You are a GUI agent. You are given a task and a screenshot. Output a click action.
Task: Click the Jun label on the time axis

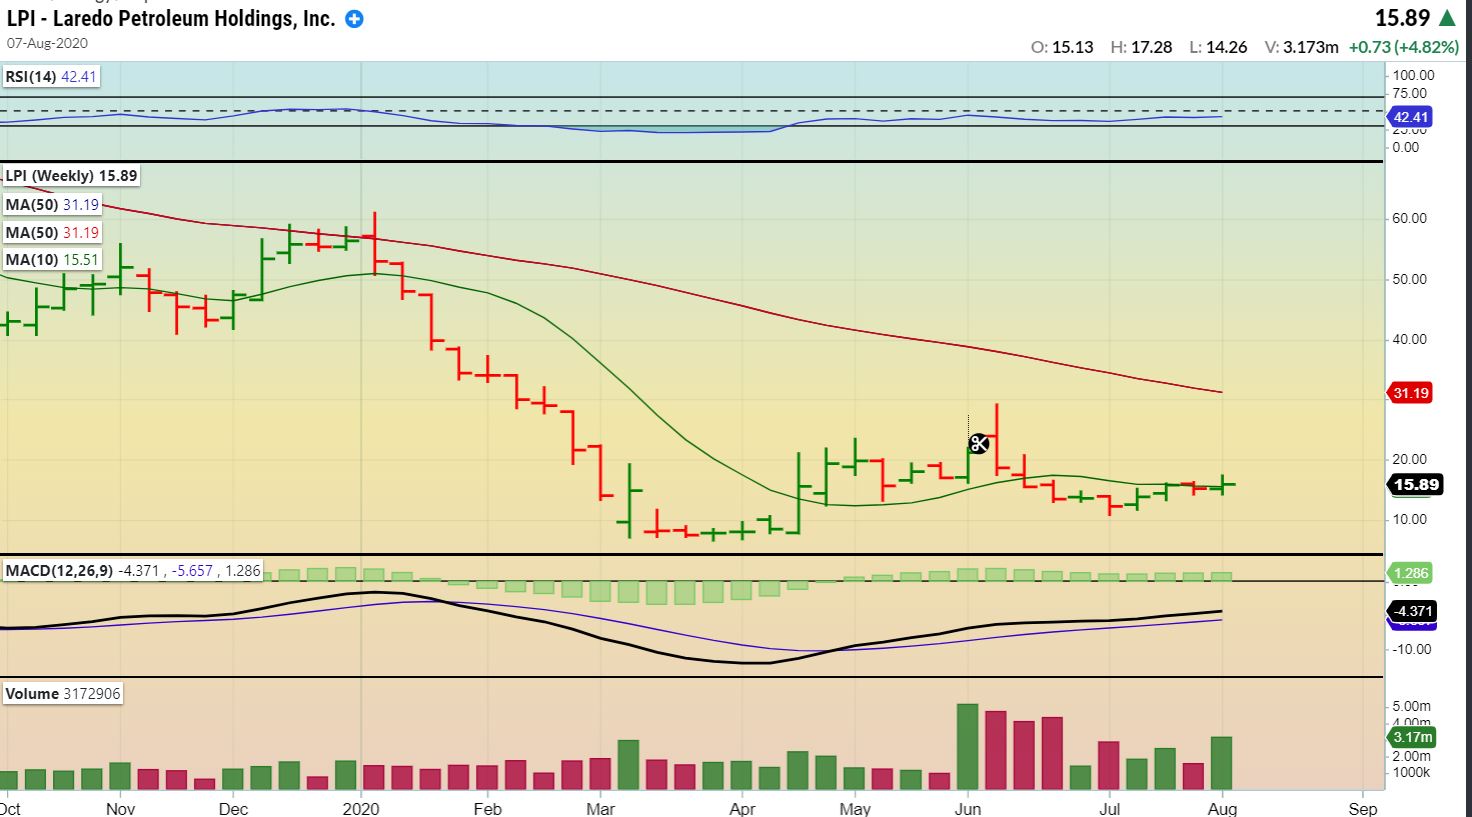tap(967, 809)
